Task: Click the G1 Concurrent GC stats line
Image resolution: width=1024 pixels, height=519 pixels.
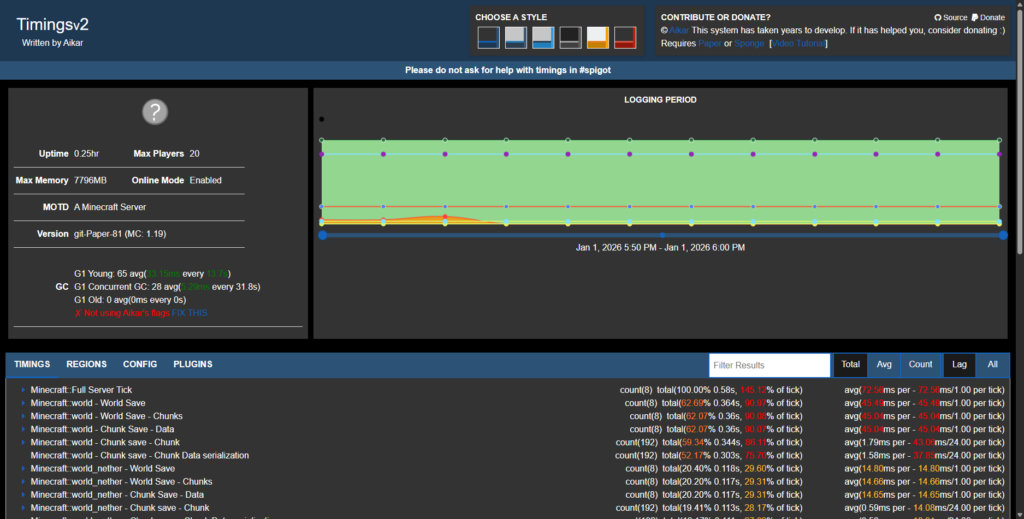Action: coord(167,287)
